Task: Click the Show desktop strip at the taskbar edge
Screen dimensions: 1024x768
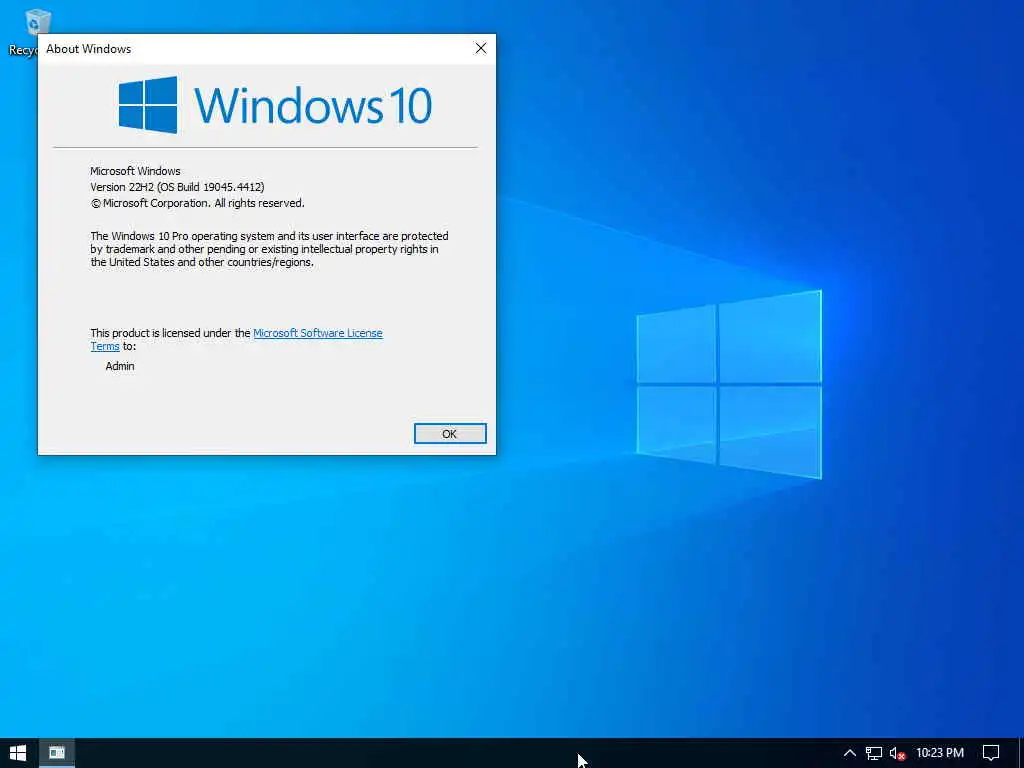Action: (1021, 753)
